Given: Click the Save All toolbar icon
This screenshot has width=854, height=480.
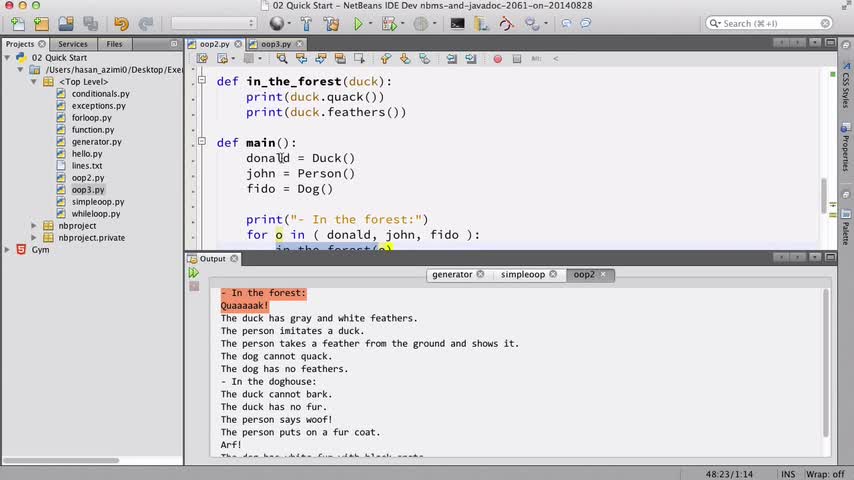Looking at the screenshot, I should click(x=90, y=23).
